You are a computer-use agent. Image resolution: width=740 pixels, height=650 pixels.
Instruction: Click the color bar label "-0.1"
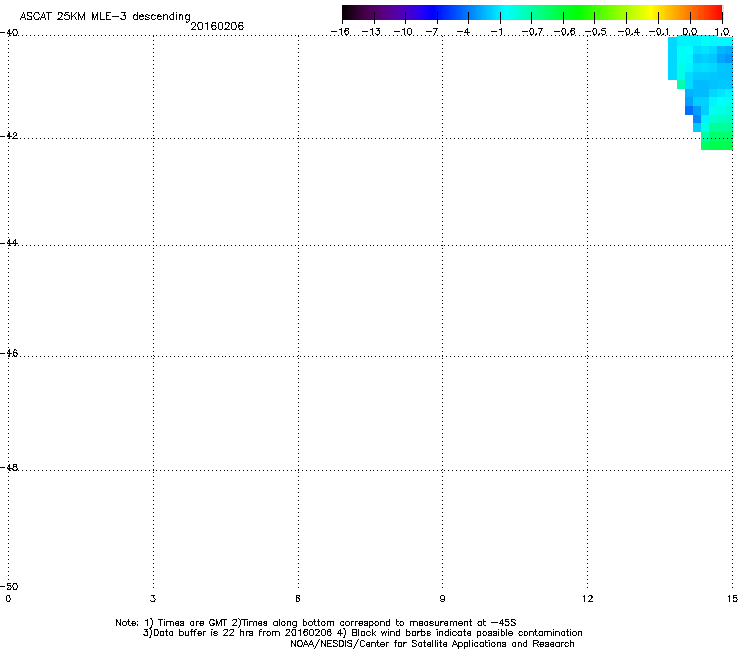coord(659,32)
